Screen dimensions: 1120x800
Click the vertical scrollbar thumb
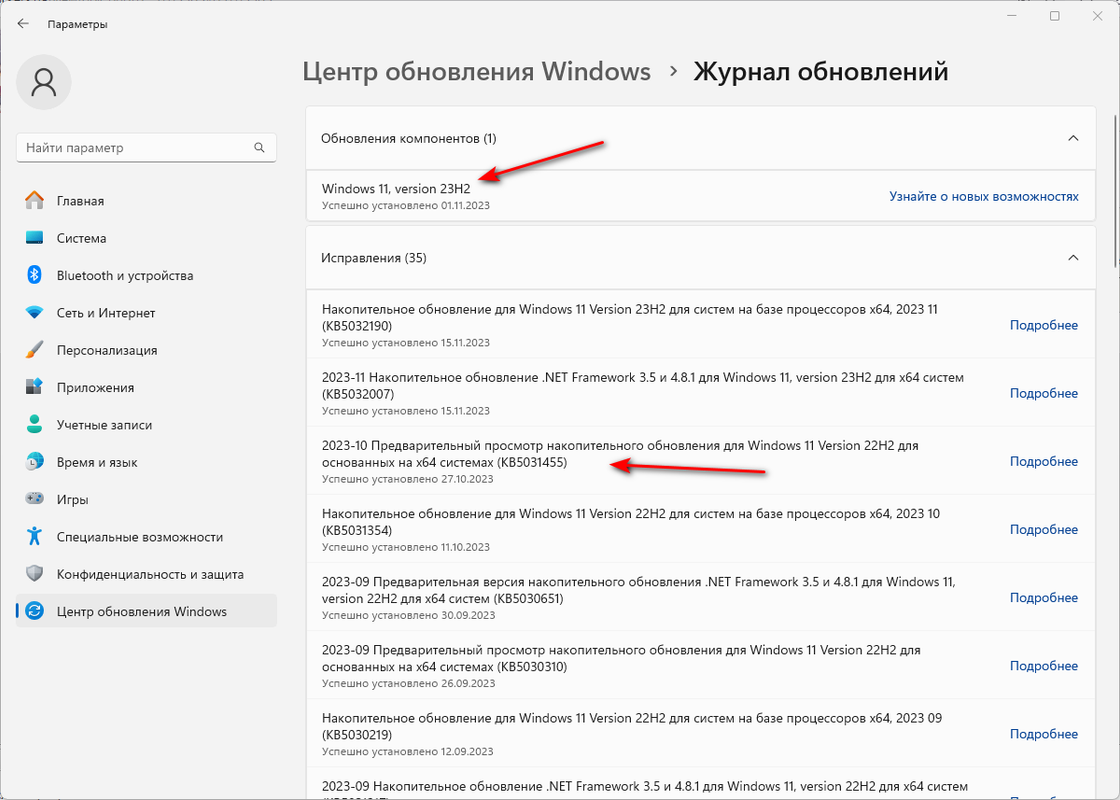tap(1116, 189)
